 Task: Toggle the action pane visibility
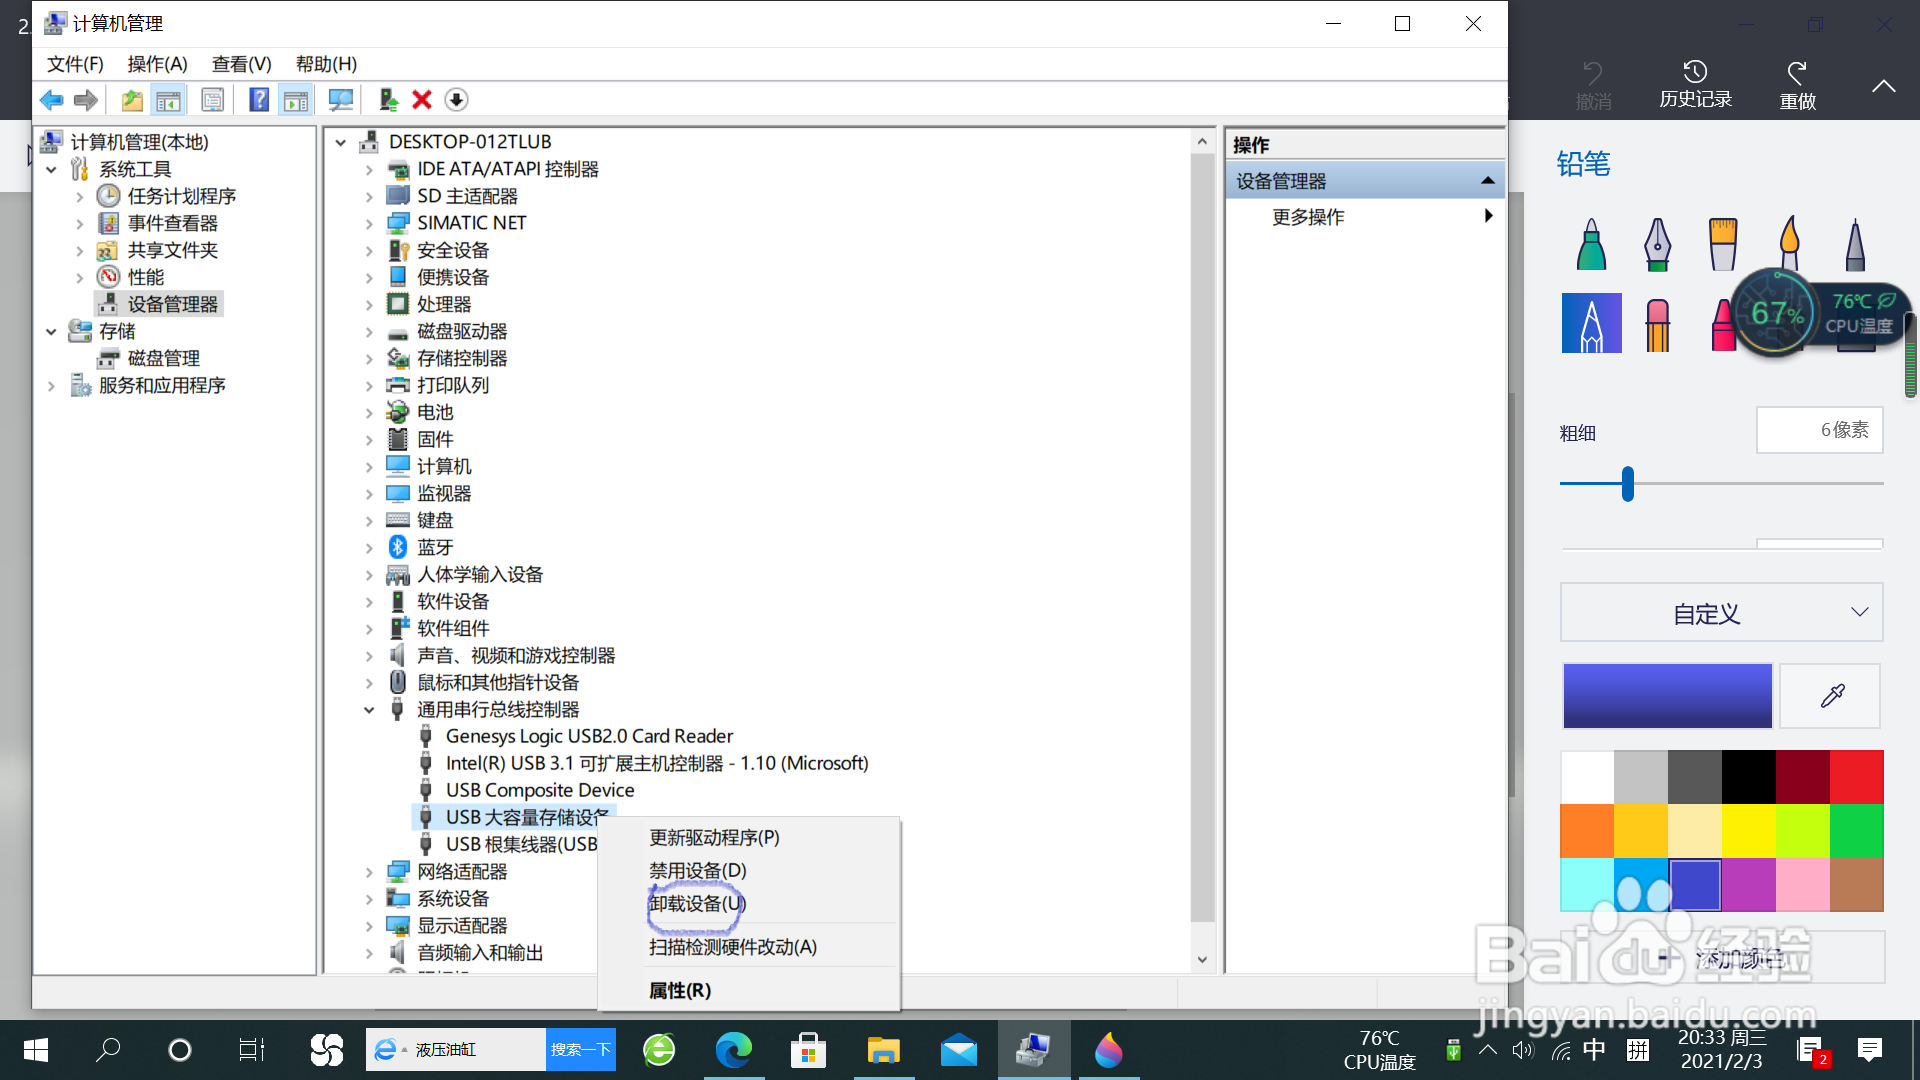pyautogui.click(x=294, y=99)
